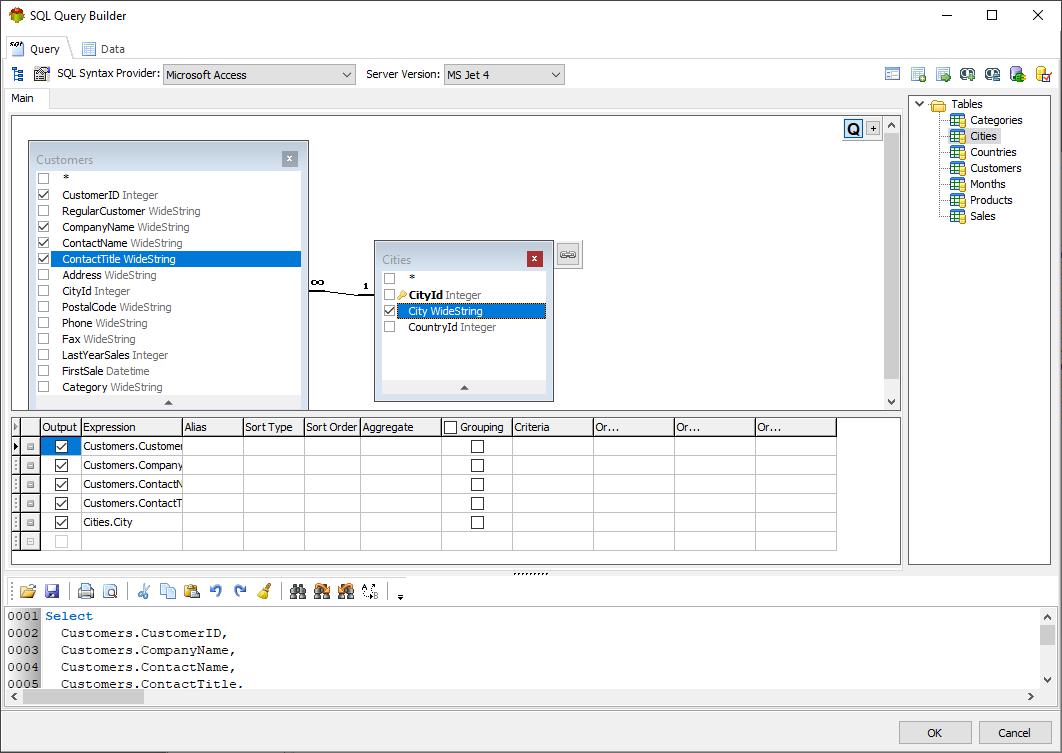1062x753 pixels.
Task: Enable Grouping for the Cities.City row
Action: pos(477,522)
